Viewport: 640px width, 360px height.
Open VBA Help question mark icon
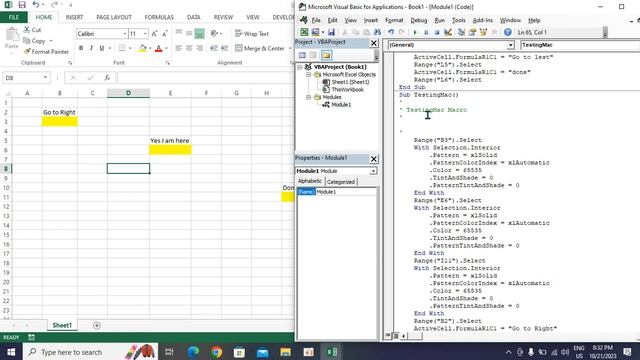(507, 32)
